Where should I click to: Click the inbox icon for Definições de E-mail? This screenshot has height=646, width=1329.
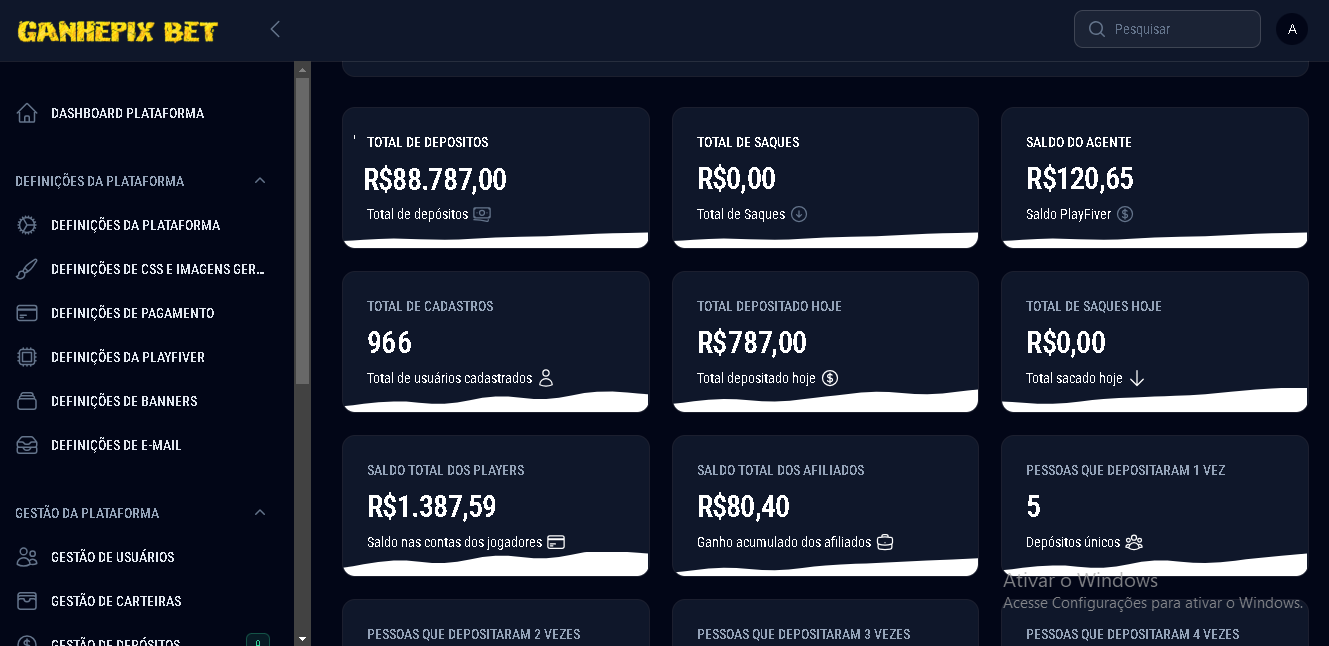point(27,445)
